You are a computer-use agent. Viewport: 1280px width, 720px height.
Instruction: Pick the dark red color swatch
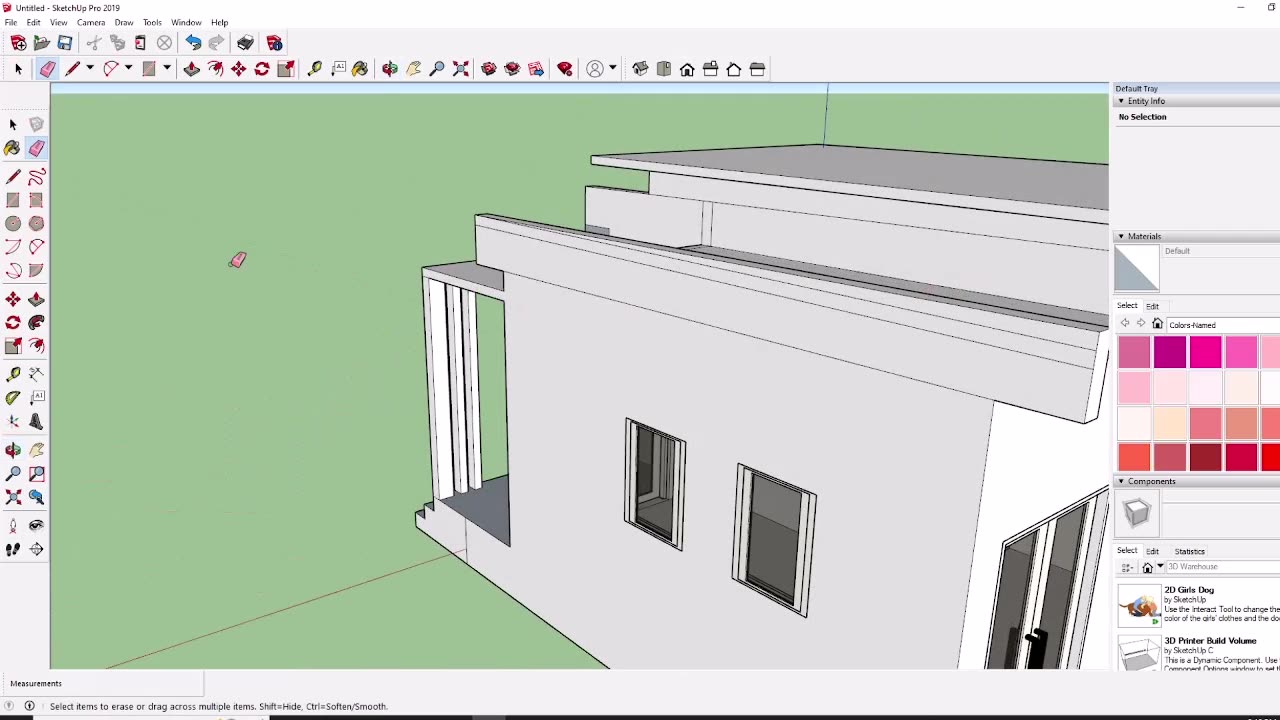[x=1206, y=458]
